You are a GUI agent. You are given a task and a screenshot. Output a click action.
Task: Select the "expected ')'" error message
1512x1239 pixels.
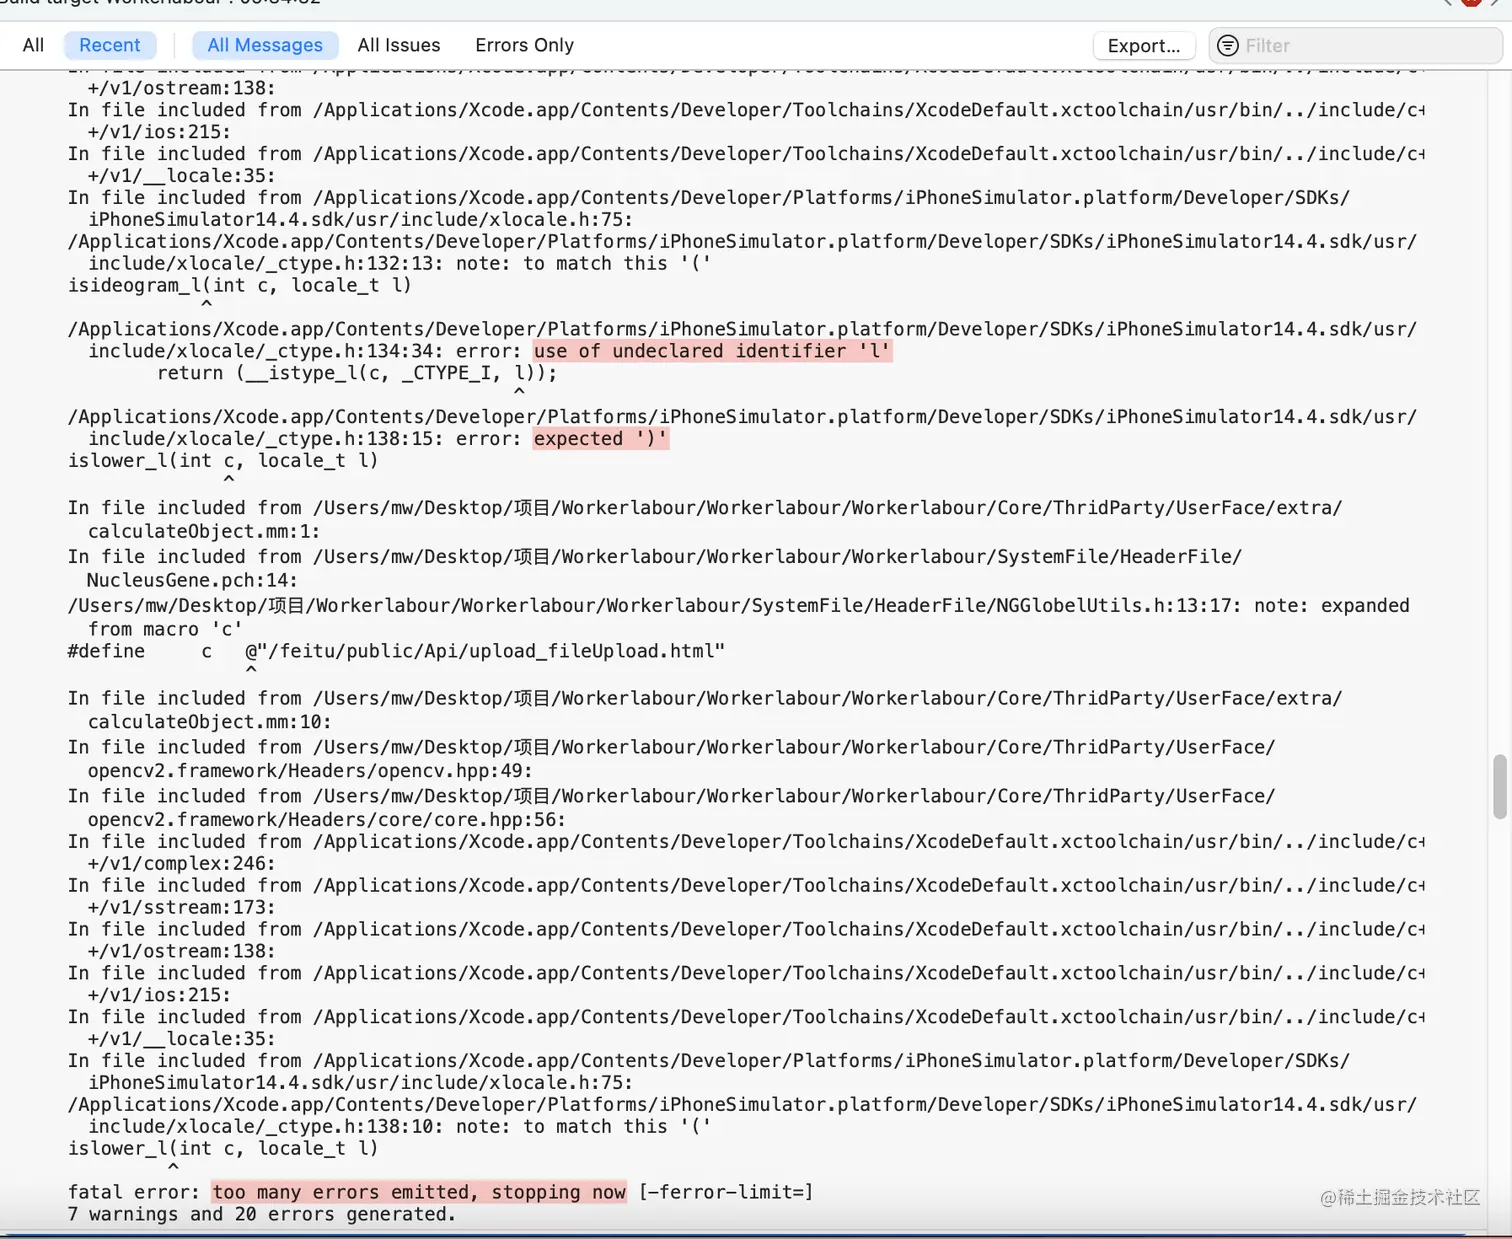click(x=600, y=438)
